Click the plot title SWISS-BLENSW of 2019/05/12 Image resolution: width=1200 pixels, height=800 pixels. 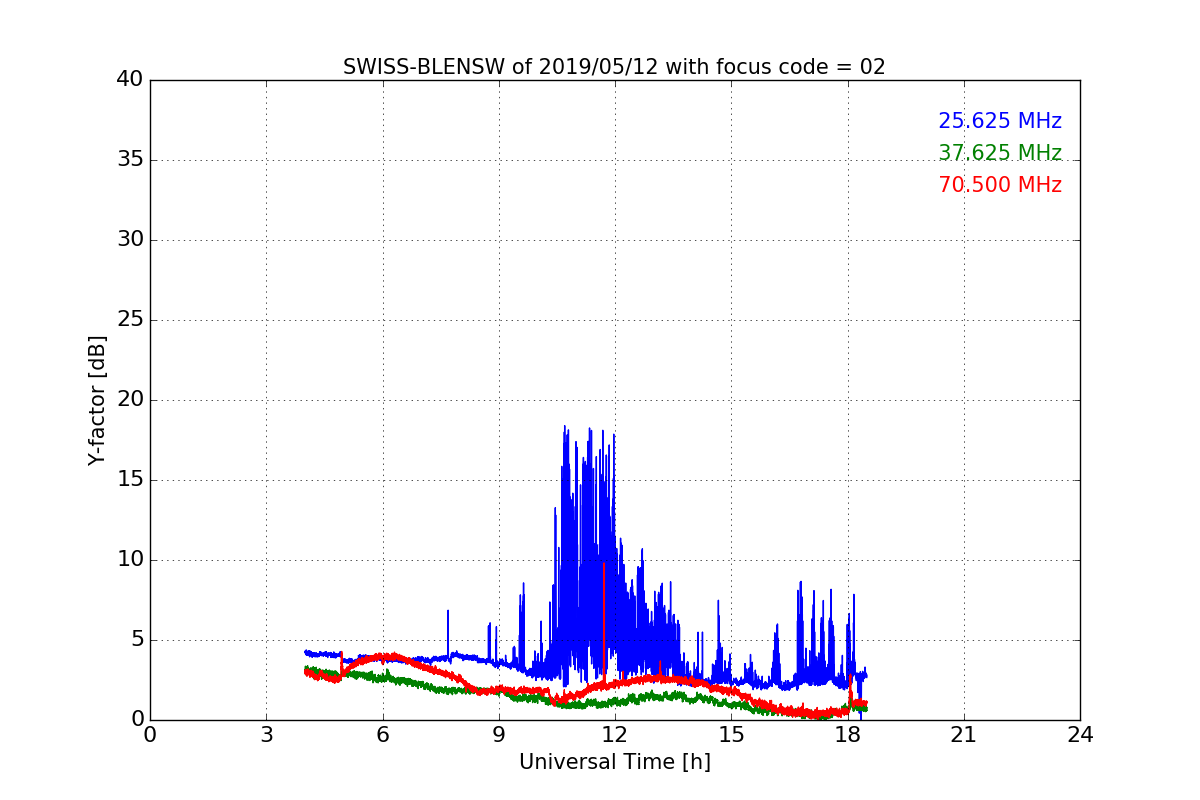coord(614,67)
